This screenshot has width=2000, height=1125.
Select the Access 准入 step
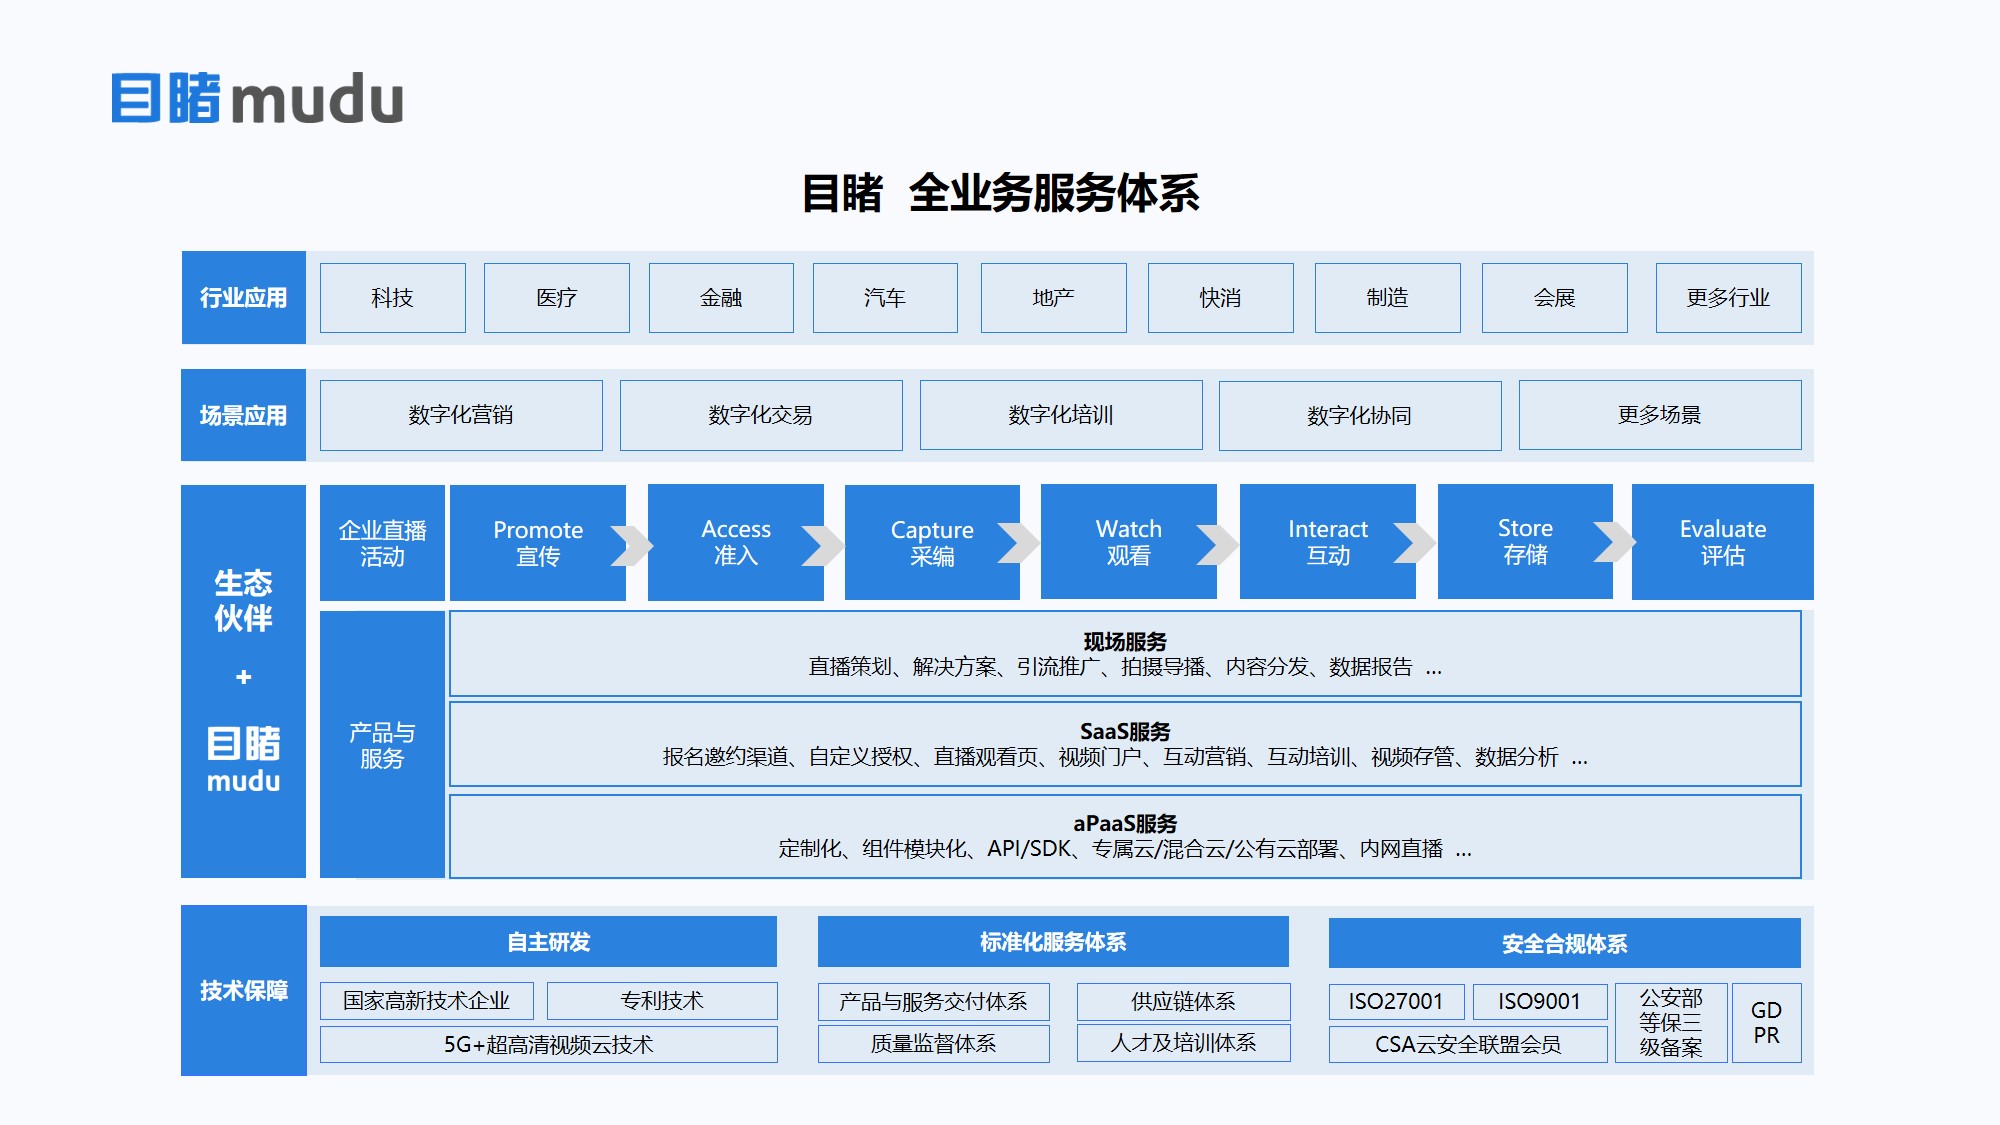[x=736, y=543]
